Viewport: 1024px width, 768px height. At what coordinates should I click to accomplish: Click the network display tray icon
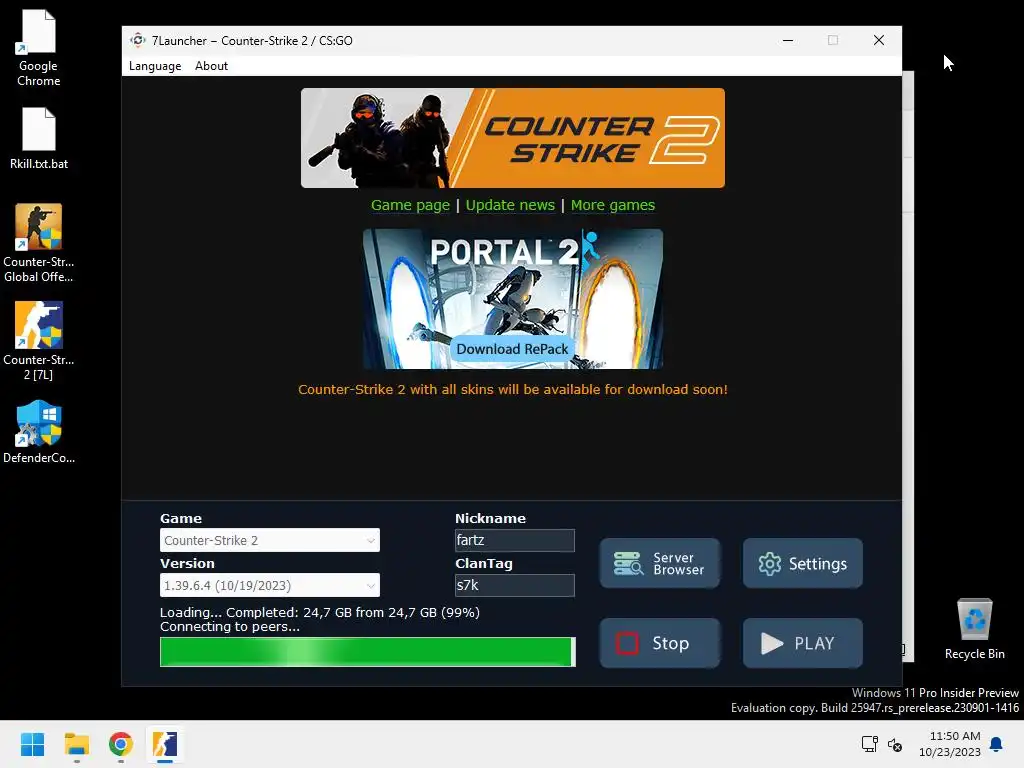[x=870, y=744]
